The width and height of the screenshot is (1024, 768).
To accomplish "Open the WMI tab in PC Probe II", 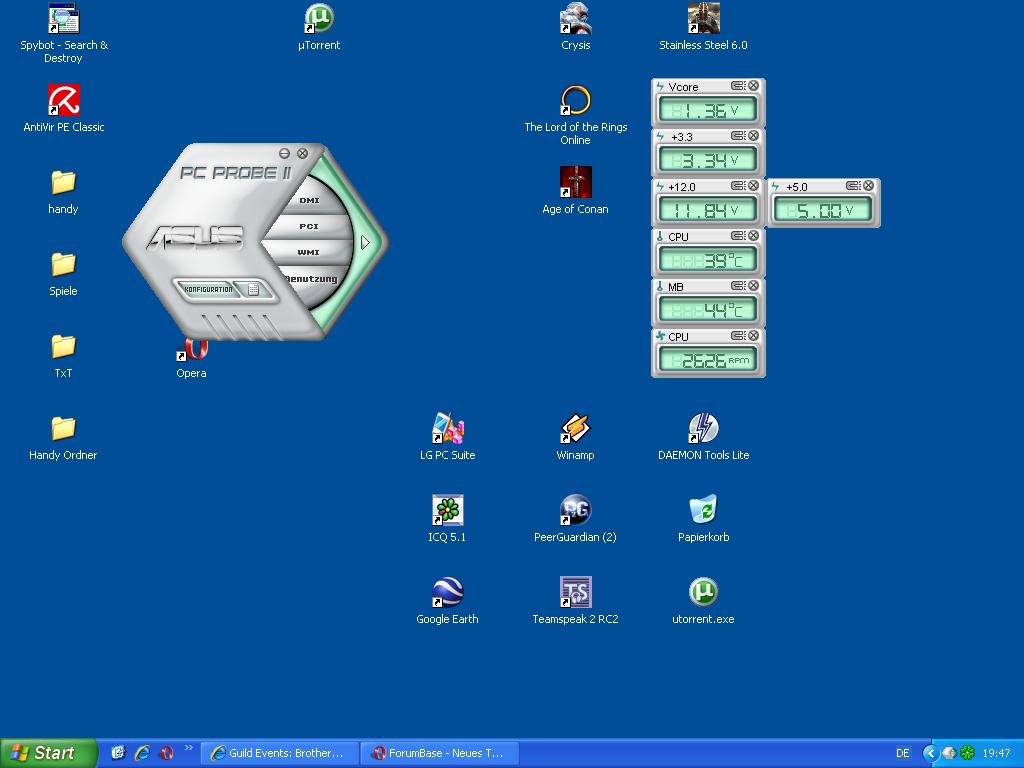I will tap(308, 252).
